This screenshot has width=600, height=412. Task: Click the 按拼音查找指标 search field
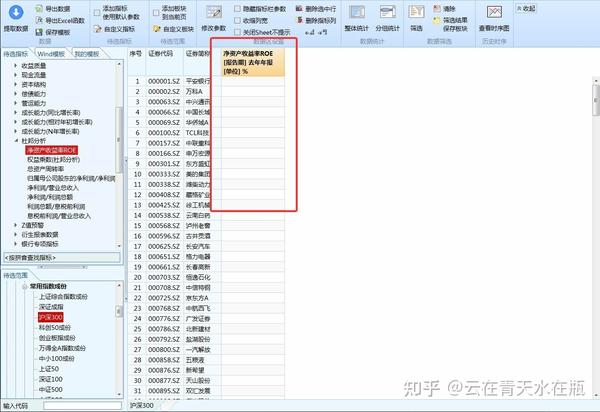[62, 257]
